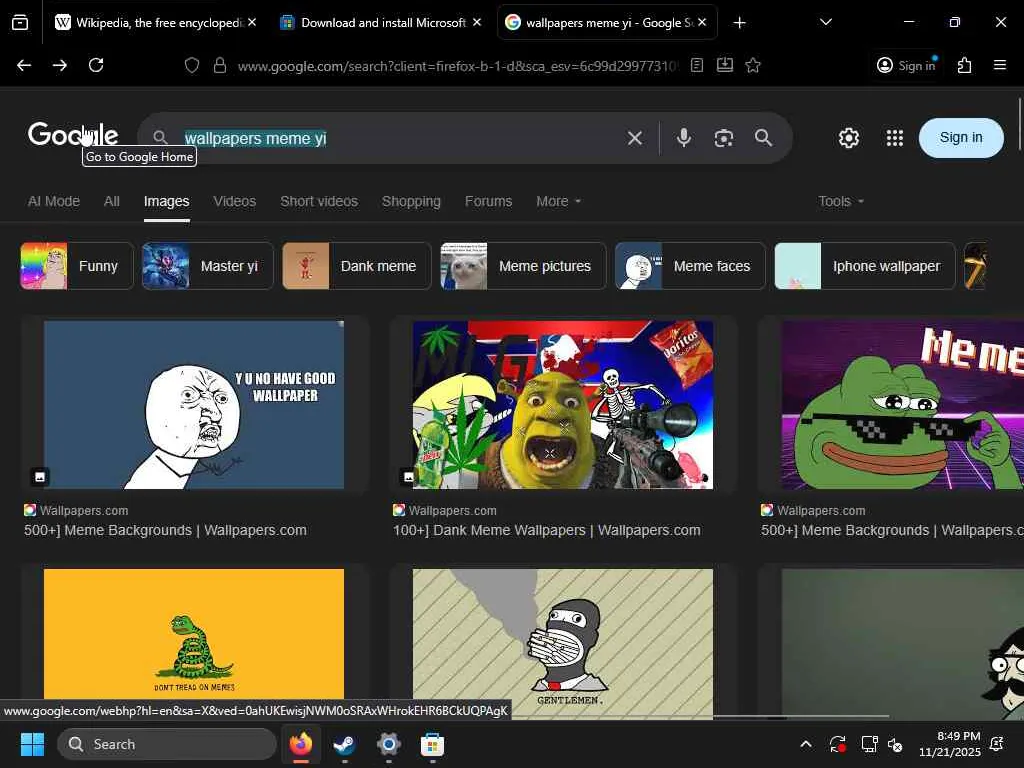
Task: Open Pepe with sunglasses image
Action: click(x=903, y=404)
